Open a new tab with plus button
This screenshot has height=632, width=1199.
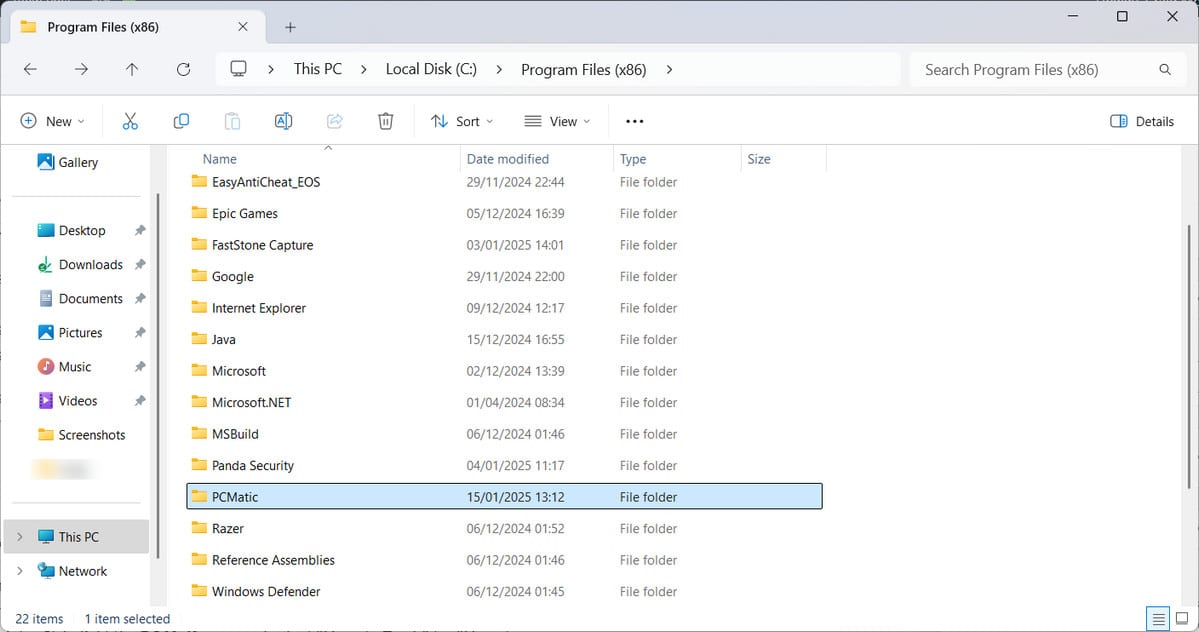point(290,28)
